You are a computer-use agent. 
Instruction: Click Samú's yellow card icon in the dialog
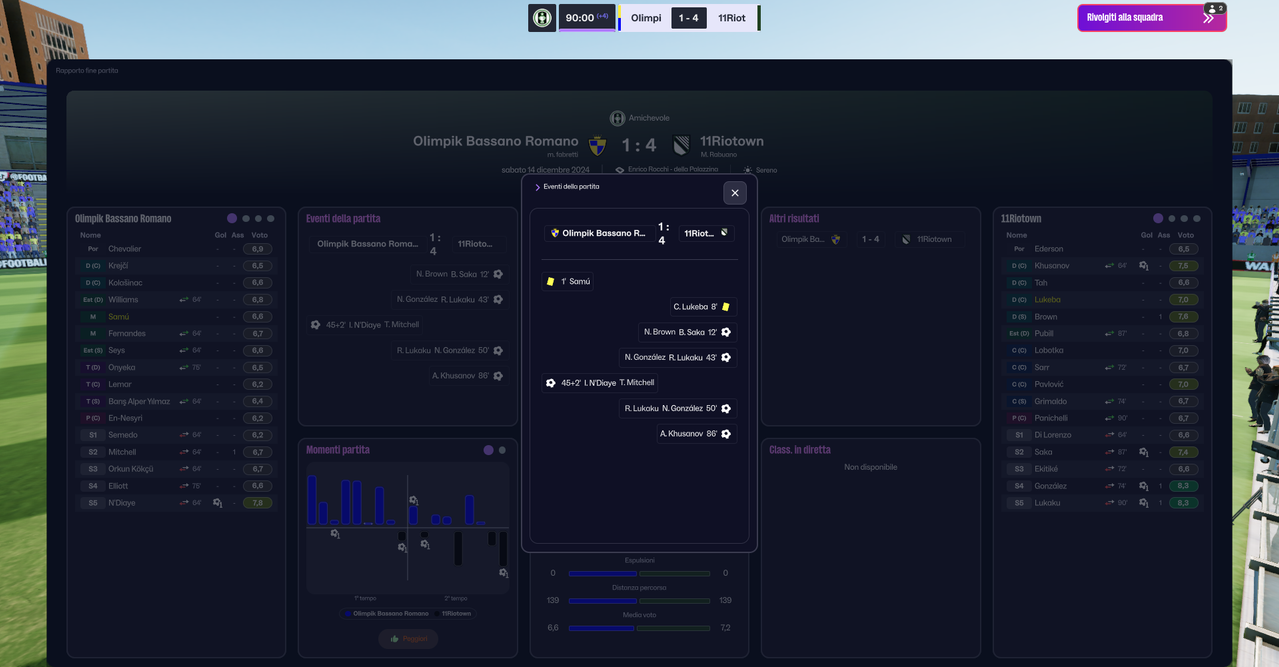(550, 282)
